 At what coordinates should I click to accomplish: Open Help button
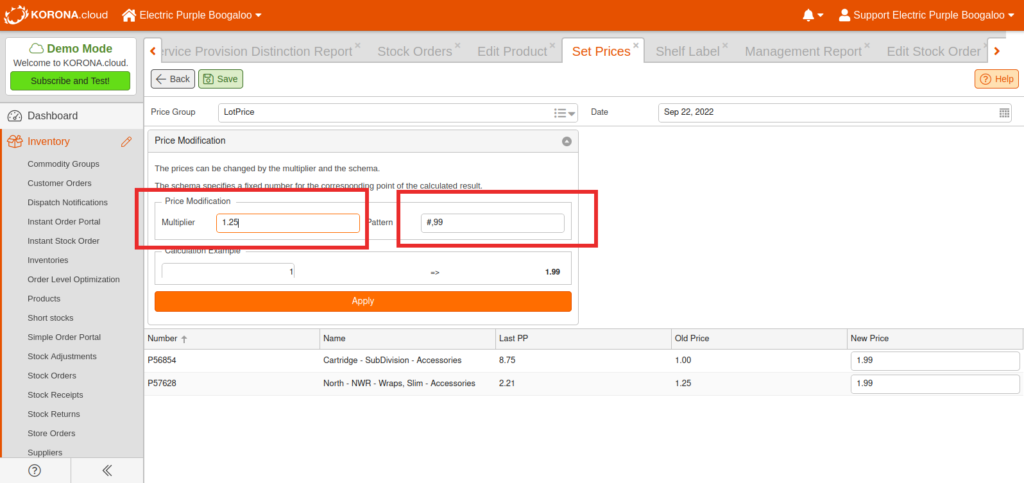(x=996, y=79)
